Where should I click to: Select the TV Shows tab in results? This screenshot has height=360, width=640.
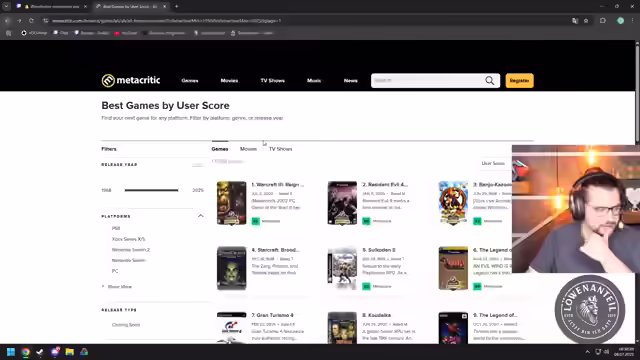click(280, 149)
